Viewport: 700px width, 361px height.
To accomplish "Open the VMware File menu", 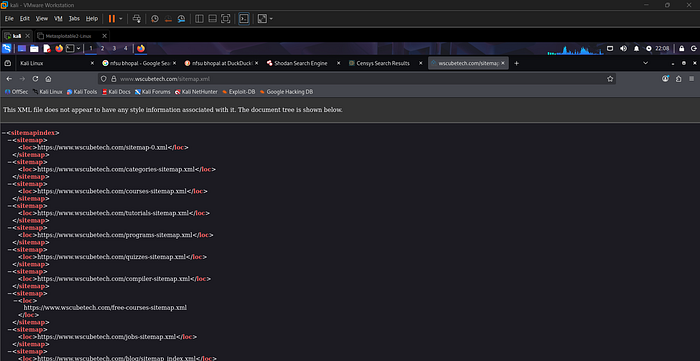I will point(9,19).
